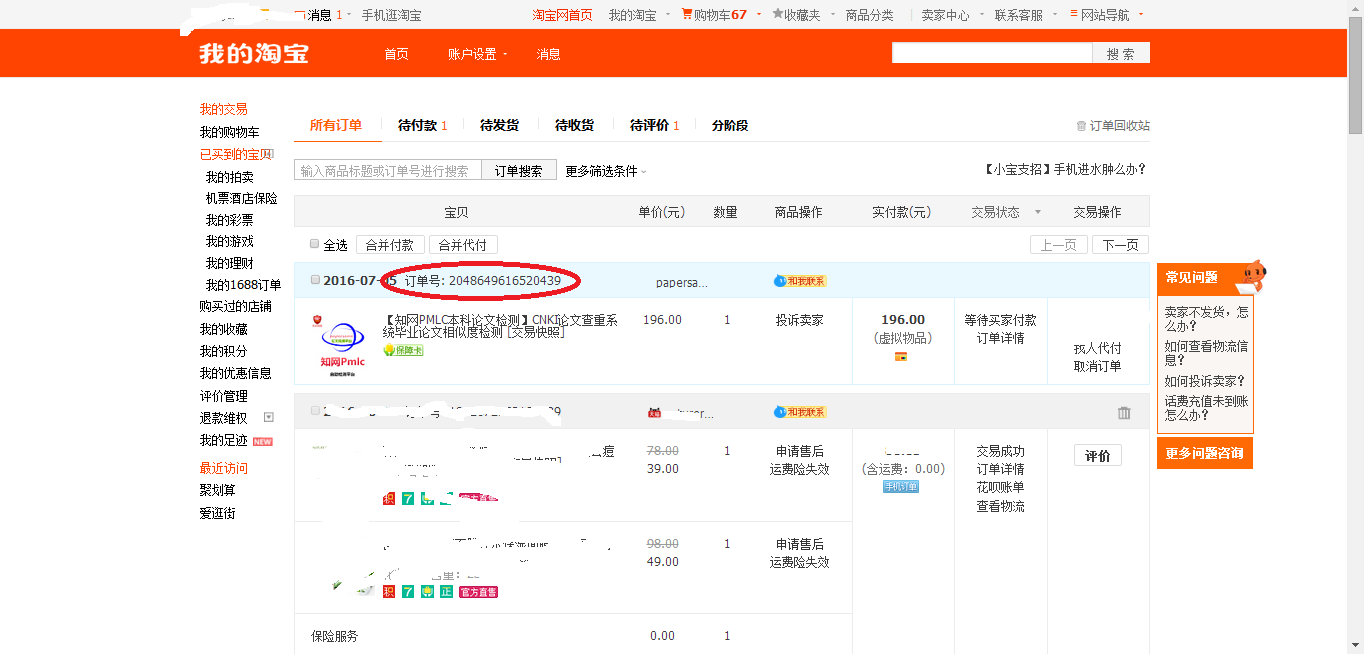Switch to the 待评价 tab

(x=655, y=125)
